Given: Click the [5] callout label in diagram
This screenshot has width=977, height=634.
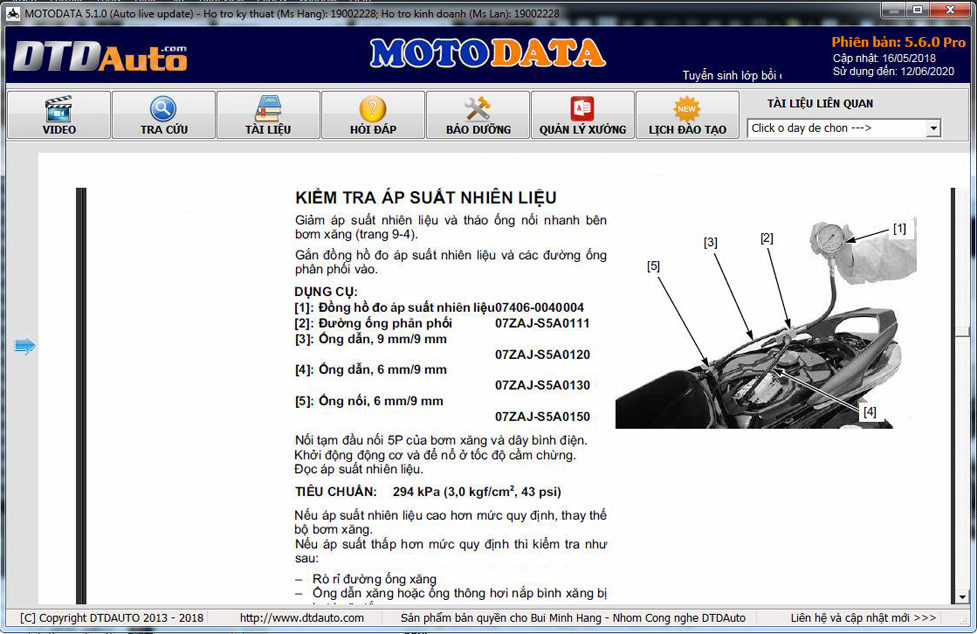Looking at the screenshot, I should [x=653, y=266].
